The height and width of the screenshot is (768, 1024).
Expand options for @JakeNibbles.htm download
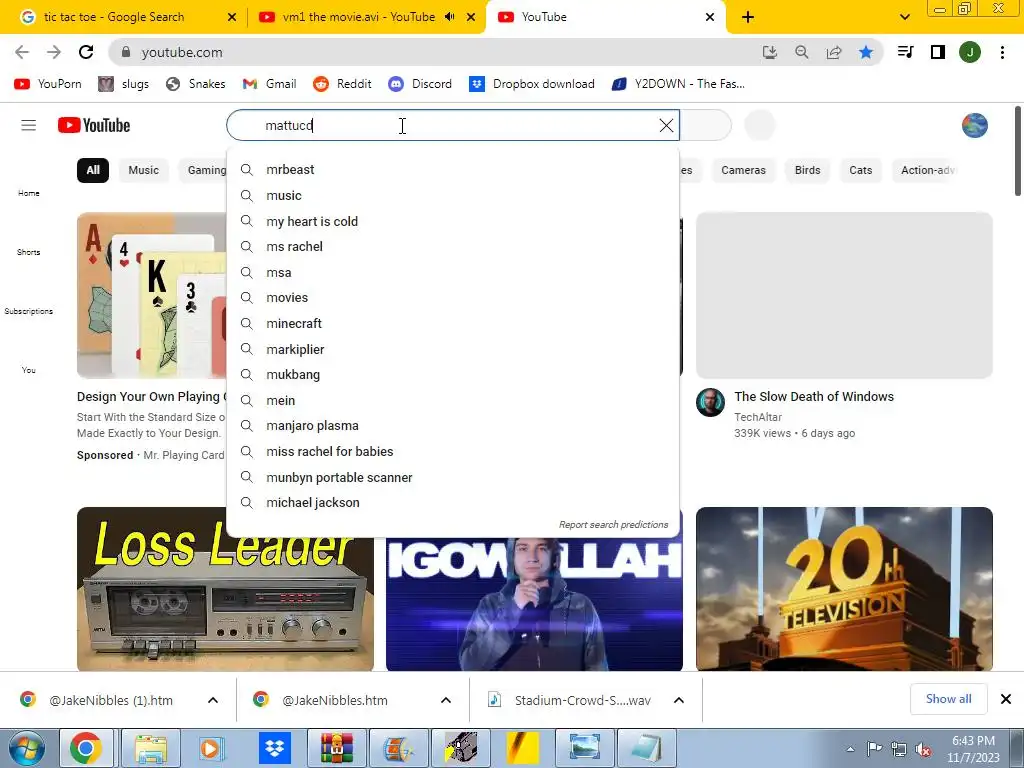click(445, 700)
